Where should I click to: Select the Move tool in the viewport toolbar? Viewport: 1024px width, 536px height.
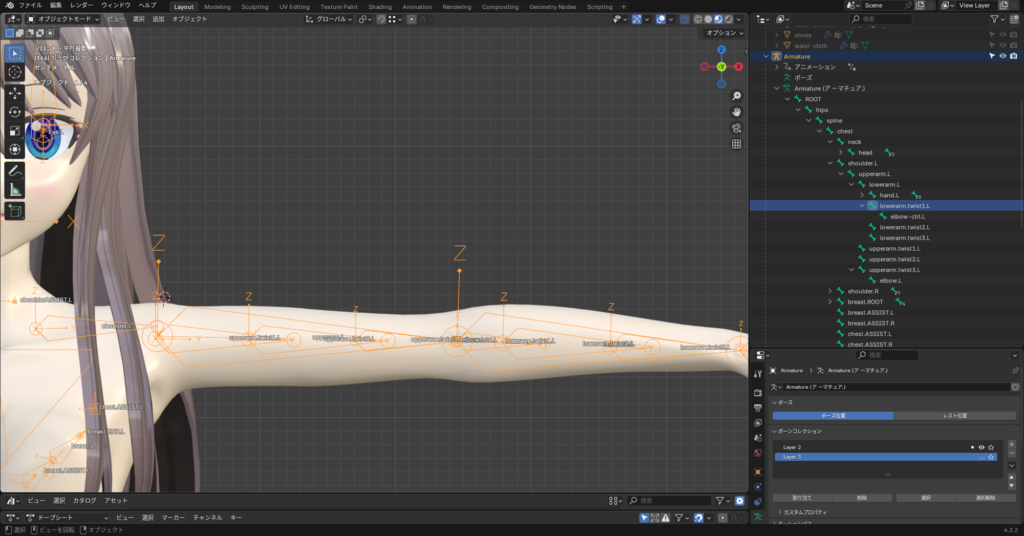15,92
